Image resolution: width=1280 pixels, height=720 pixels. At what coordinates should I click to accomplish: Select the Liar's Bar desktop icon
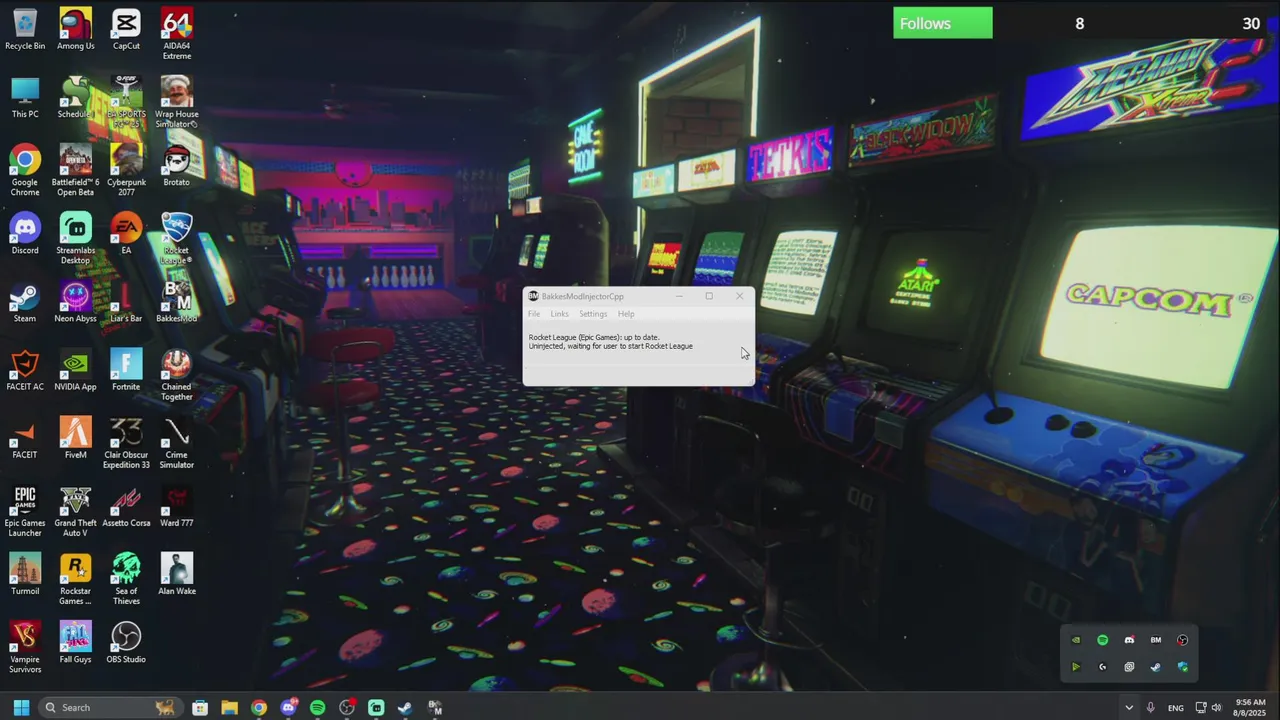126,301
